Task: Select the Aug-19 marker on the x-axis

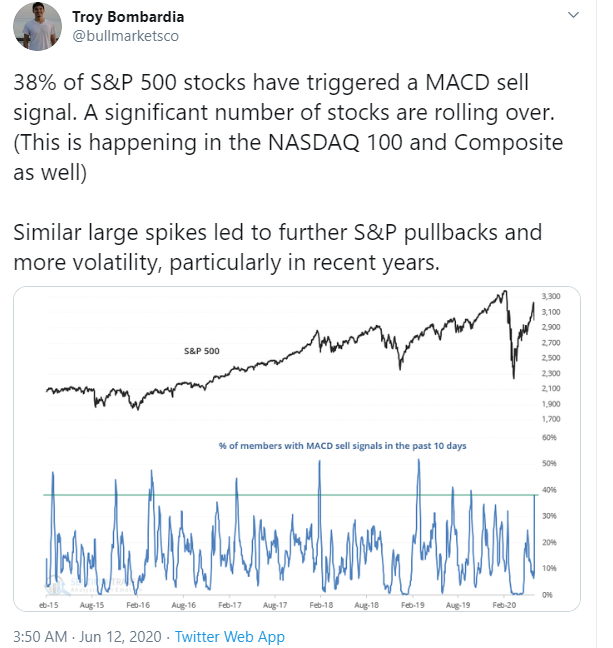Action: point(458,605)
